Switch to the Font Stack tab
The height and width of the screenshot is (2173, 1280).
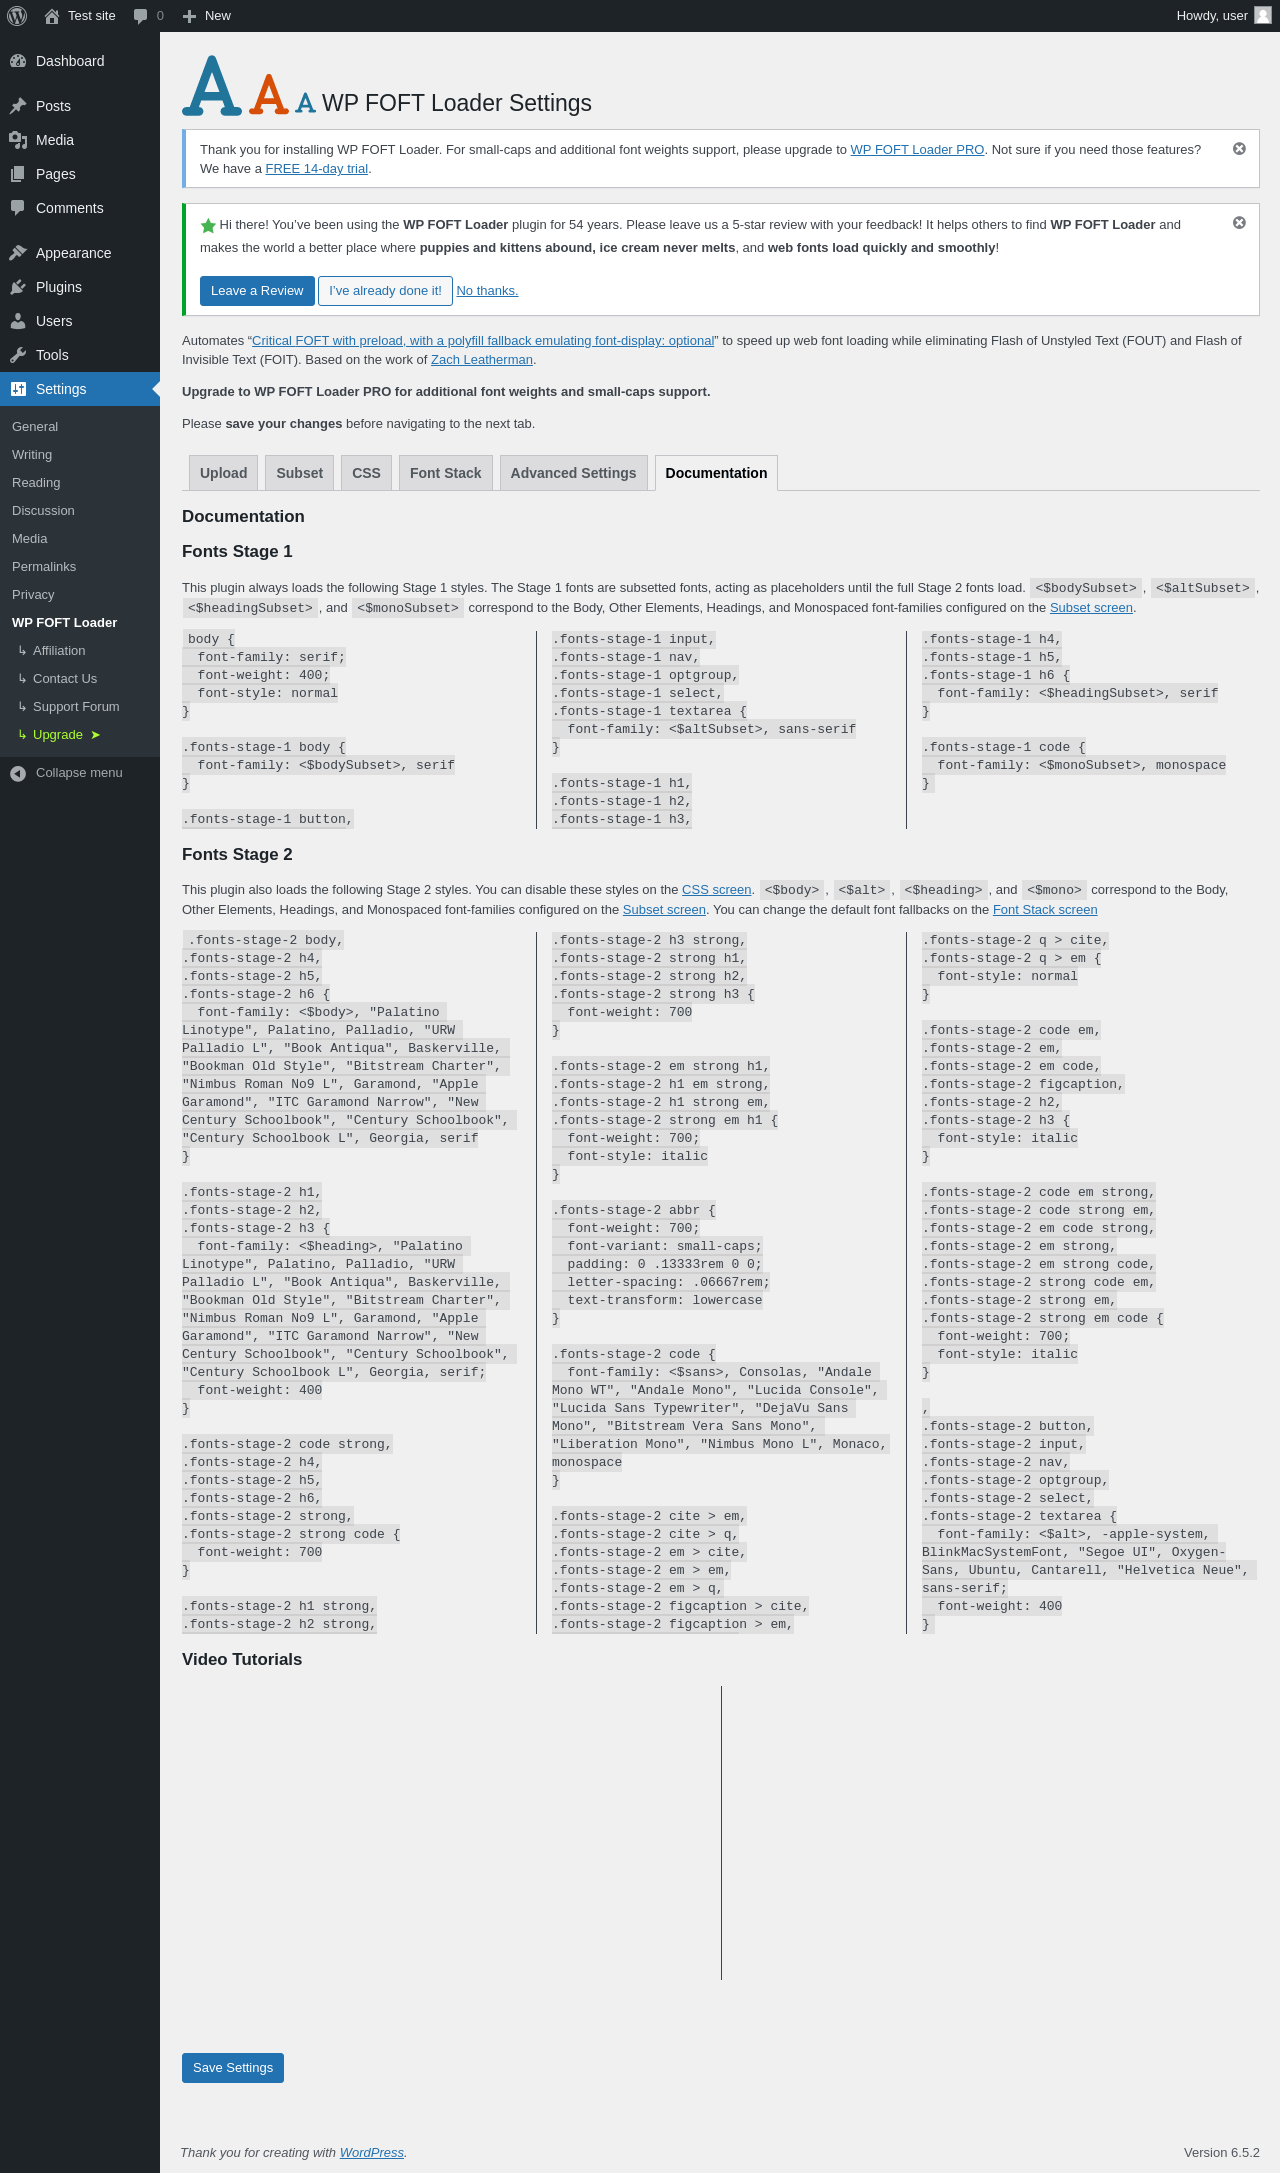pyautogui.click(x=445, y=473)
